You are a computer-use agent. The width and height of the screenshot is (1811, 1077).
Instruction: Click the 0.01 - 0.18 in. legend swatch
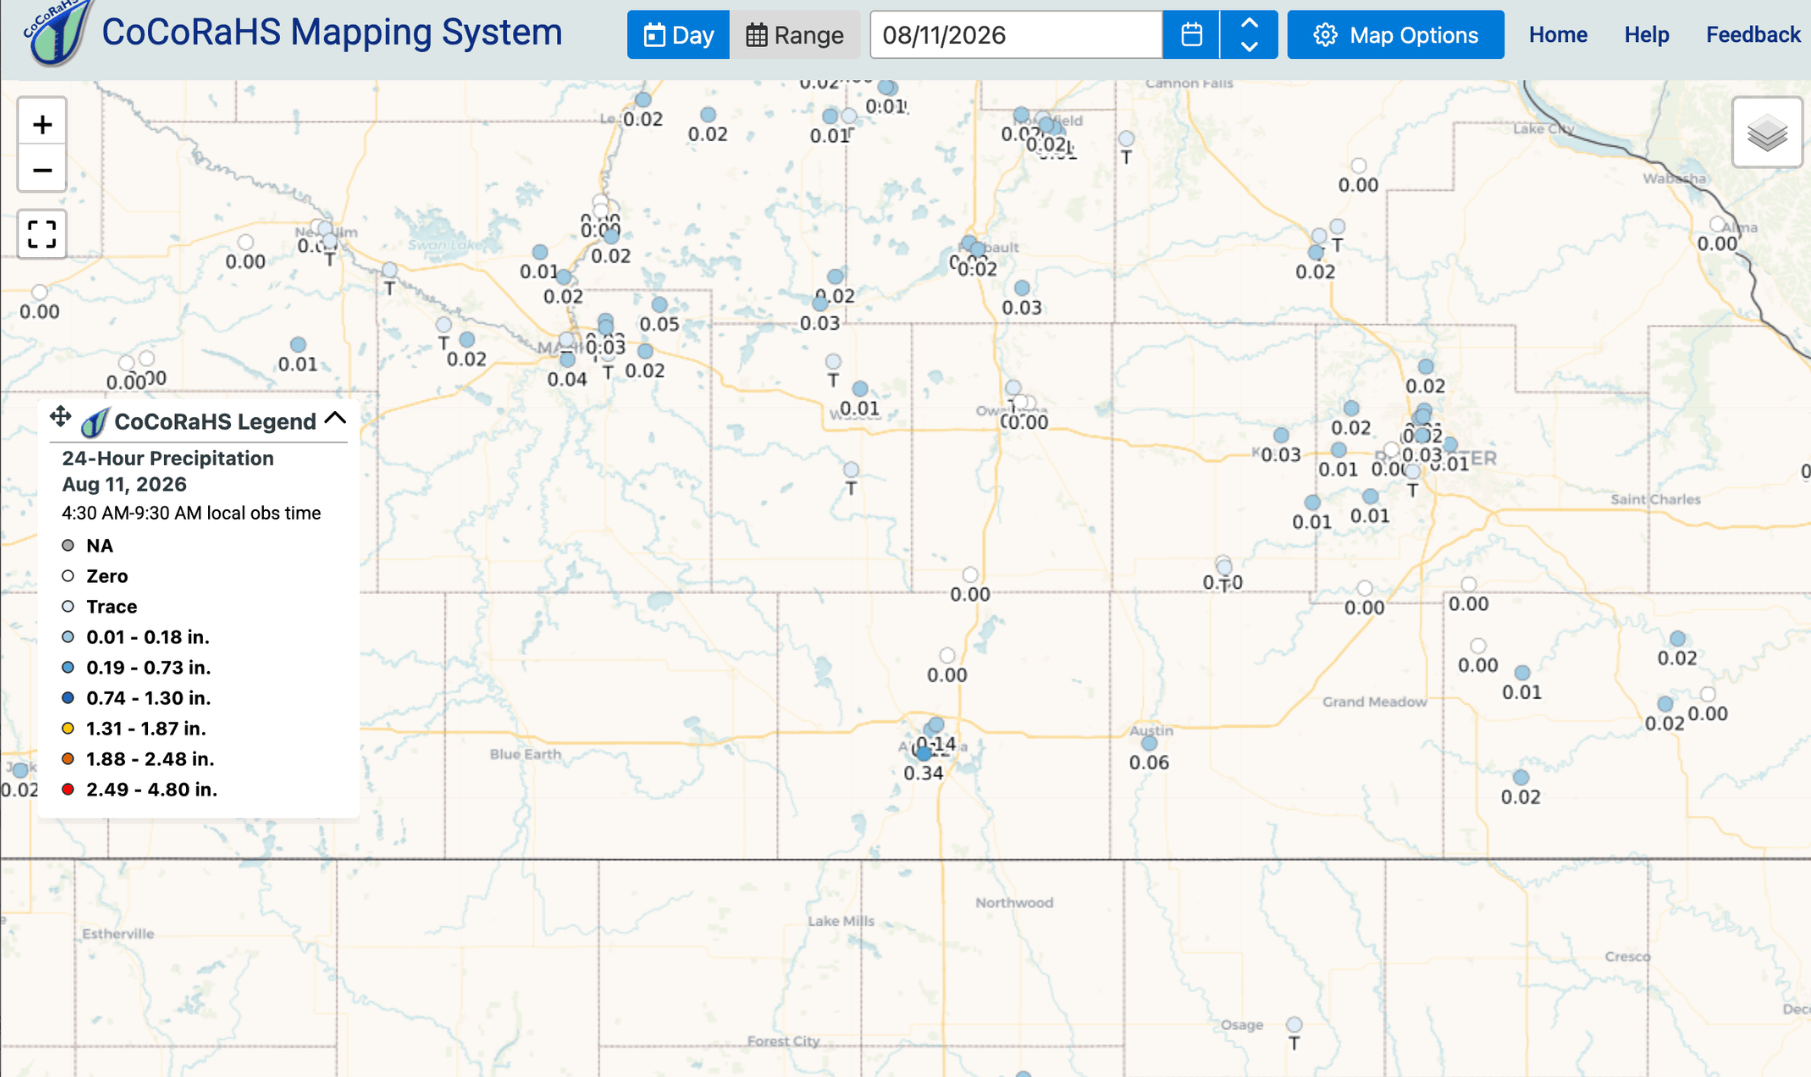(68, 637)
